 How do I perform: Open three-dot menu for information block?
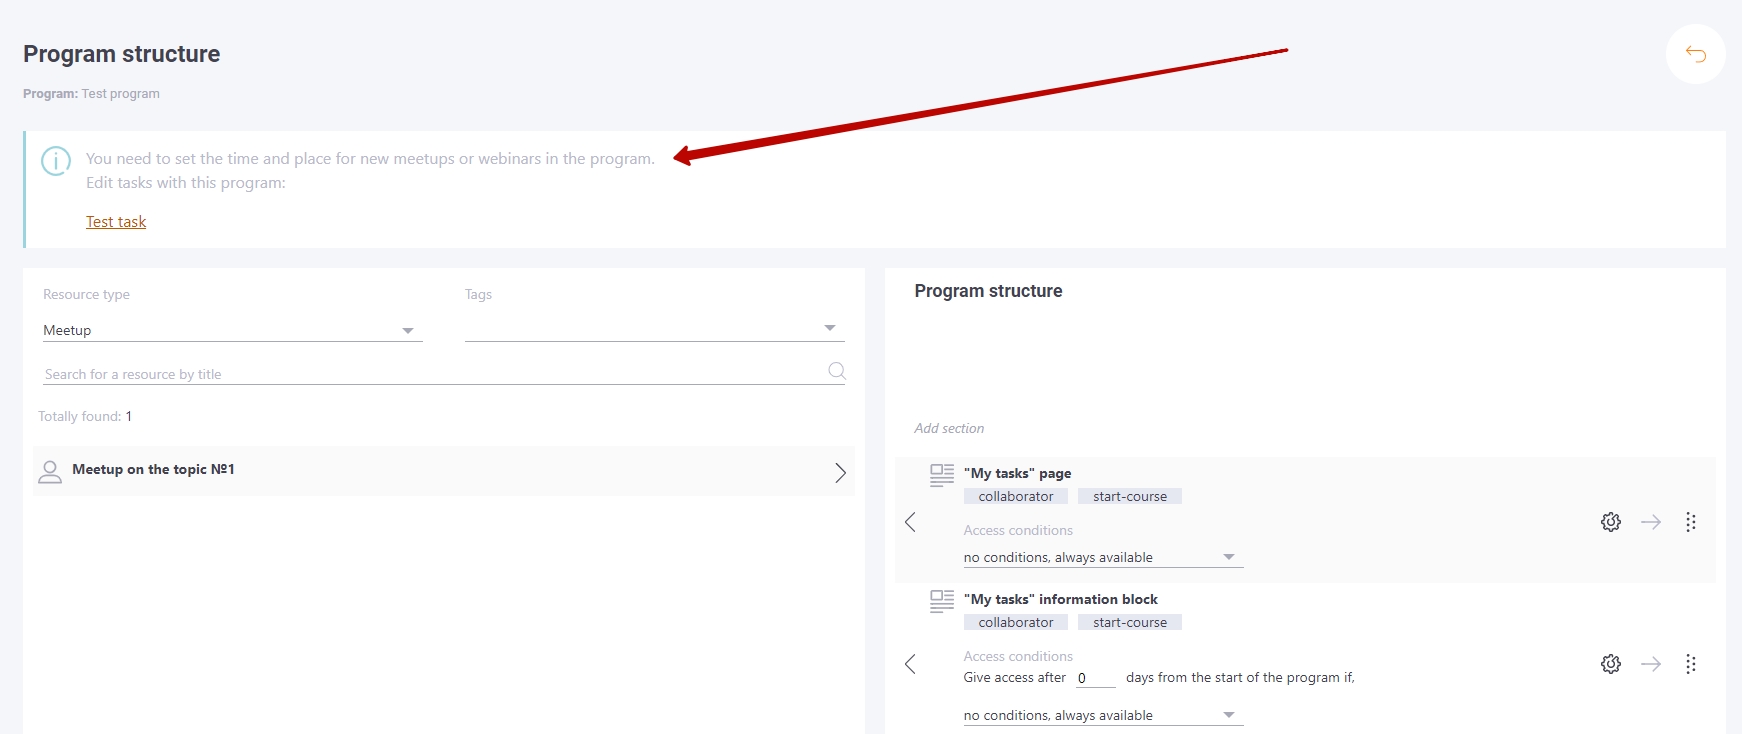tap(1691, 664)
